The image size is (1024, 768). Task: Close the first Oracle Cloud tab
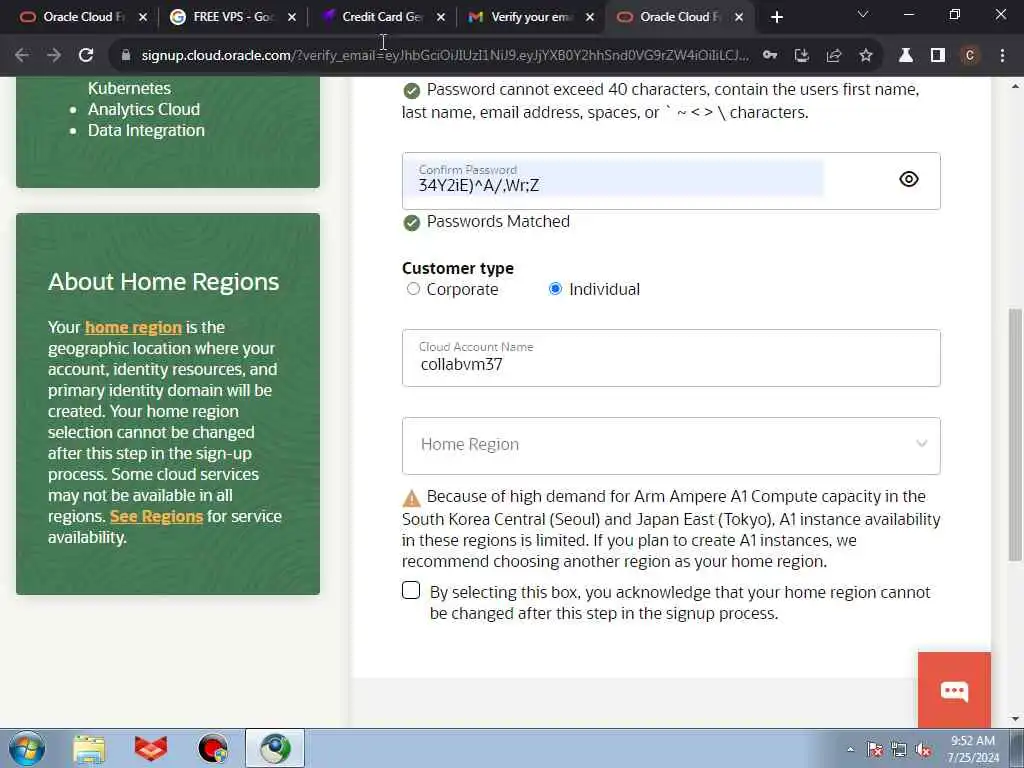(143, 17)
